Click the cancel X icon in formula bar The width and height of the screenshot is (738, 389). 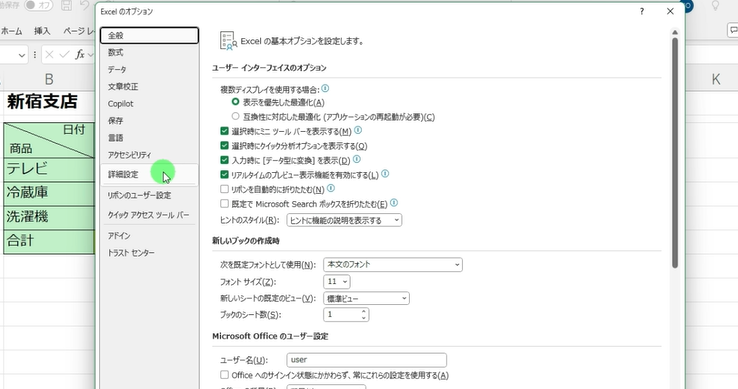point(49,55)
